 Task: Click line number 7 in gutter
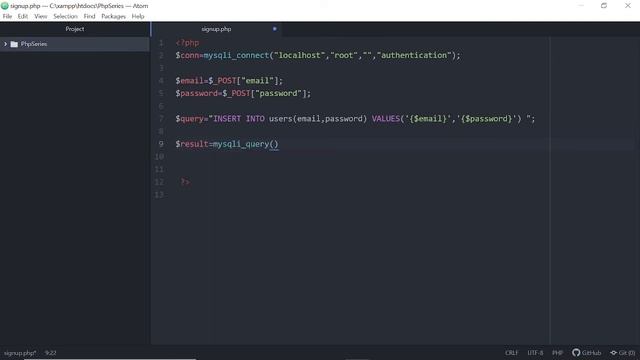[161, 118]
